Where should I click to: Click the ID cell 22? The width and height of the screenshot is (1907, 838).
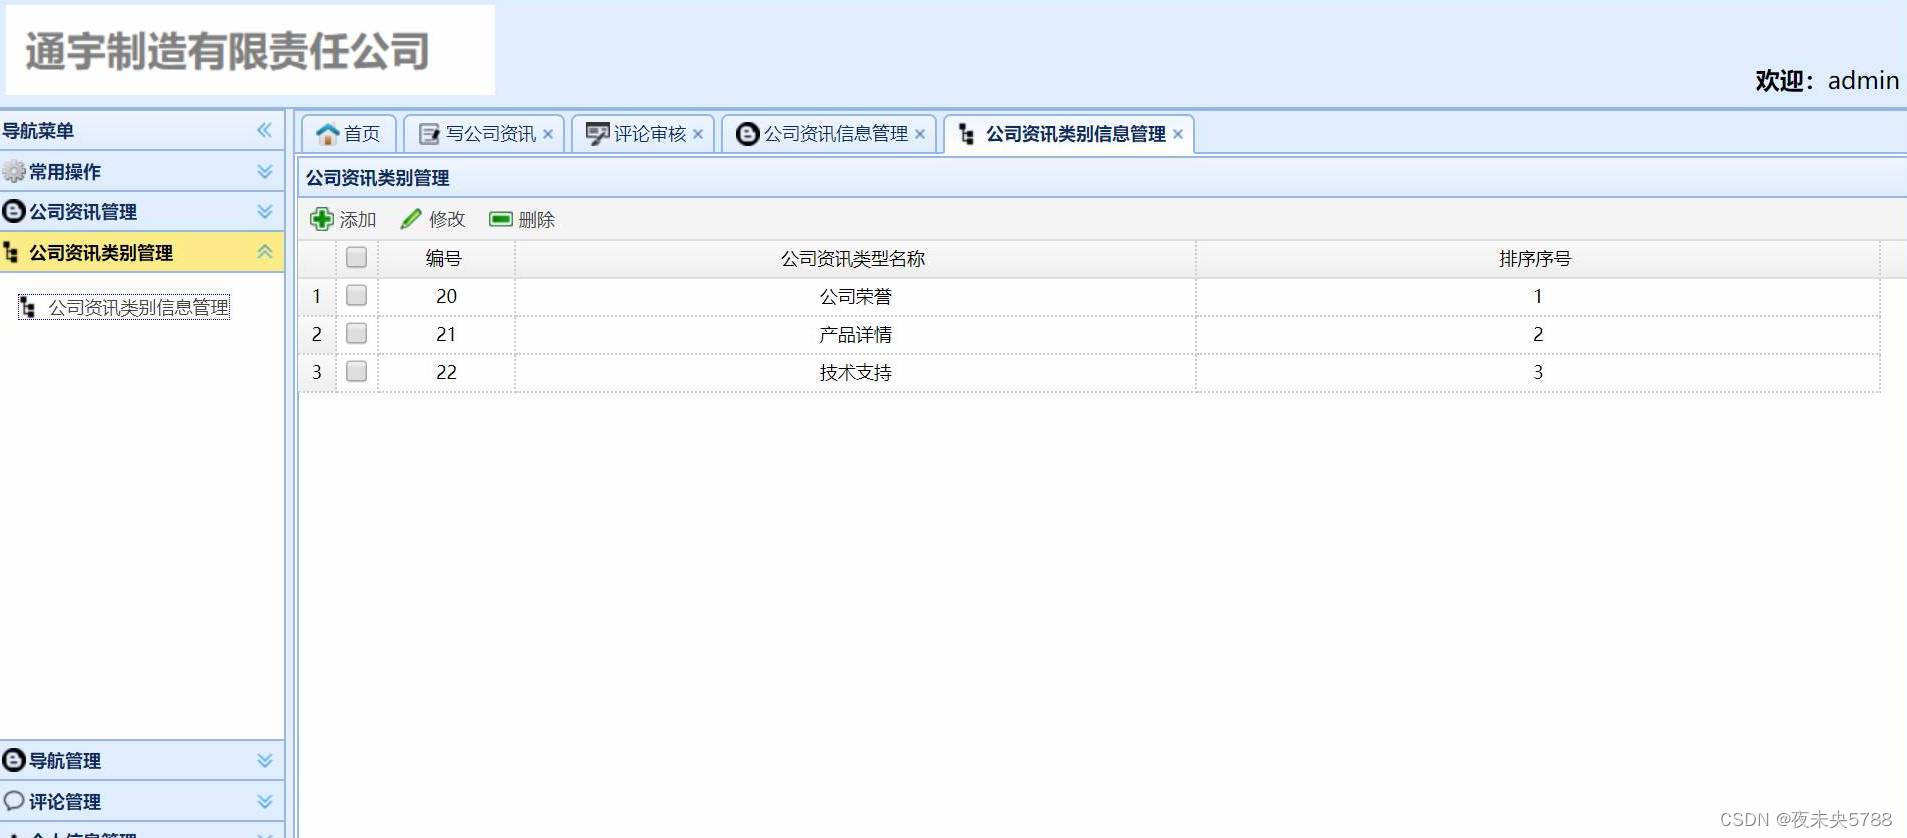click(x=446, y=373)
